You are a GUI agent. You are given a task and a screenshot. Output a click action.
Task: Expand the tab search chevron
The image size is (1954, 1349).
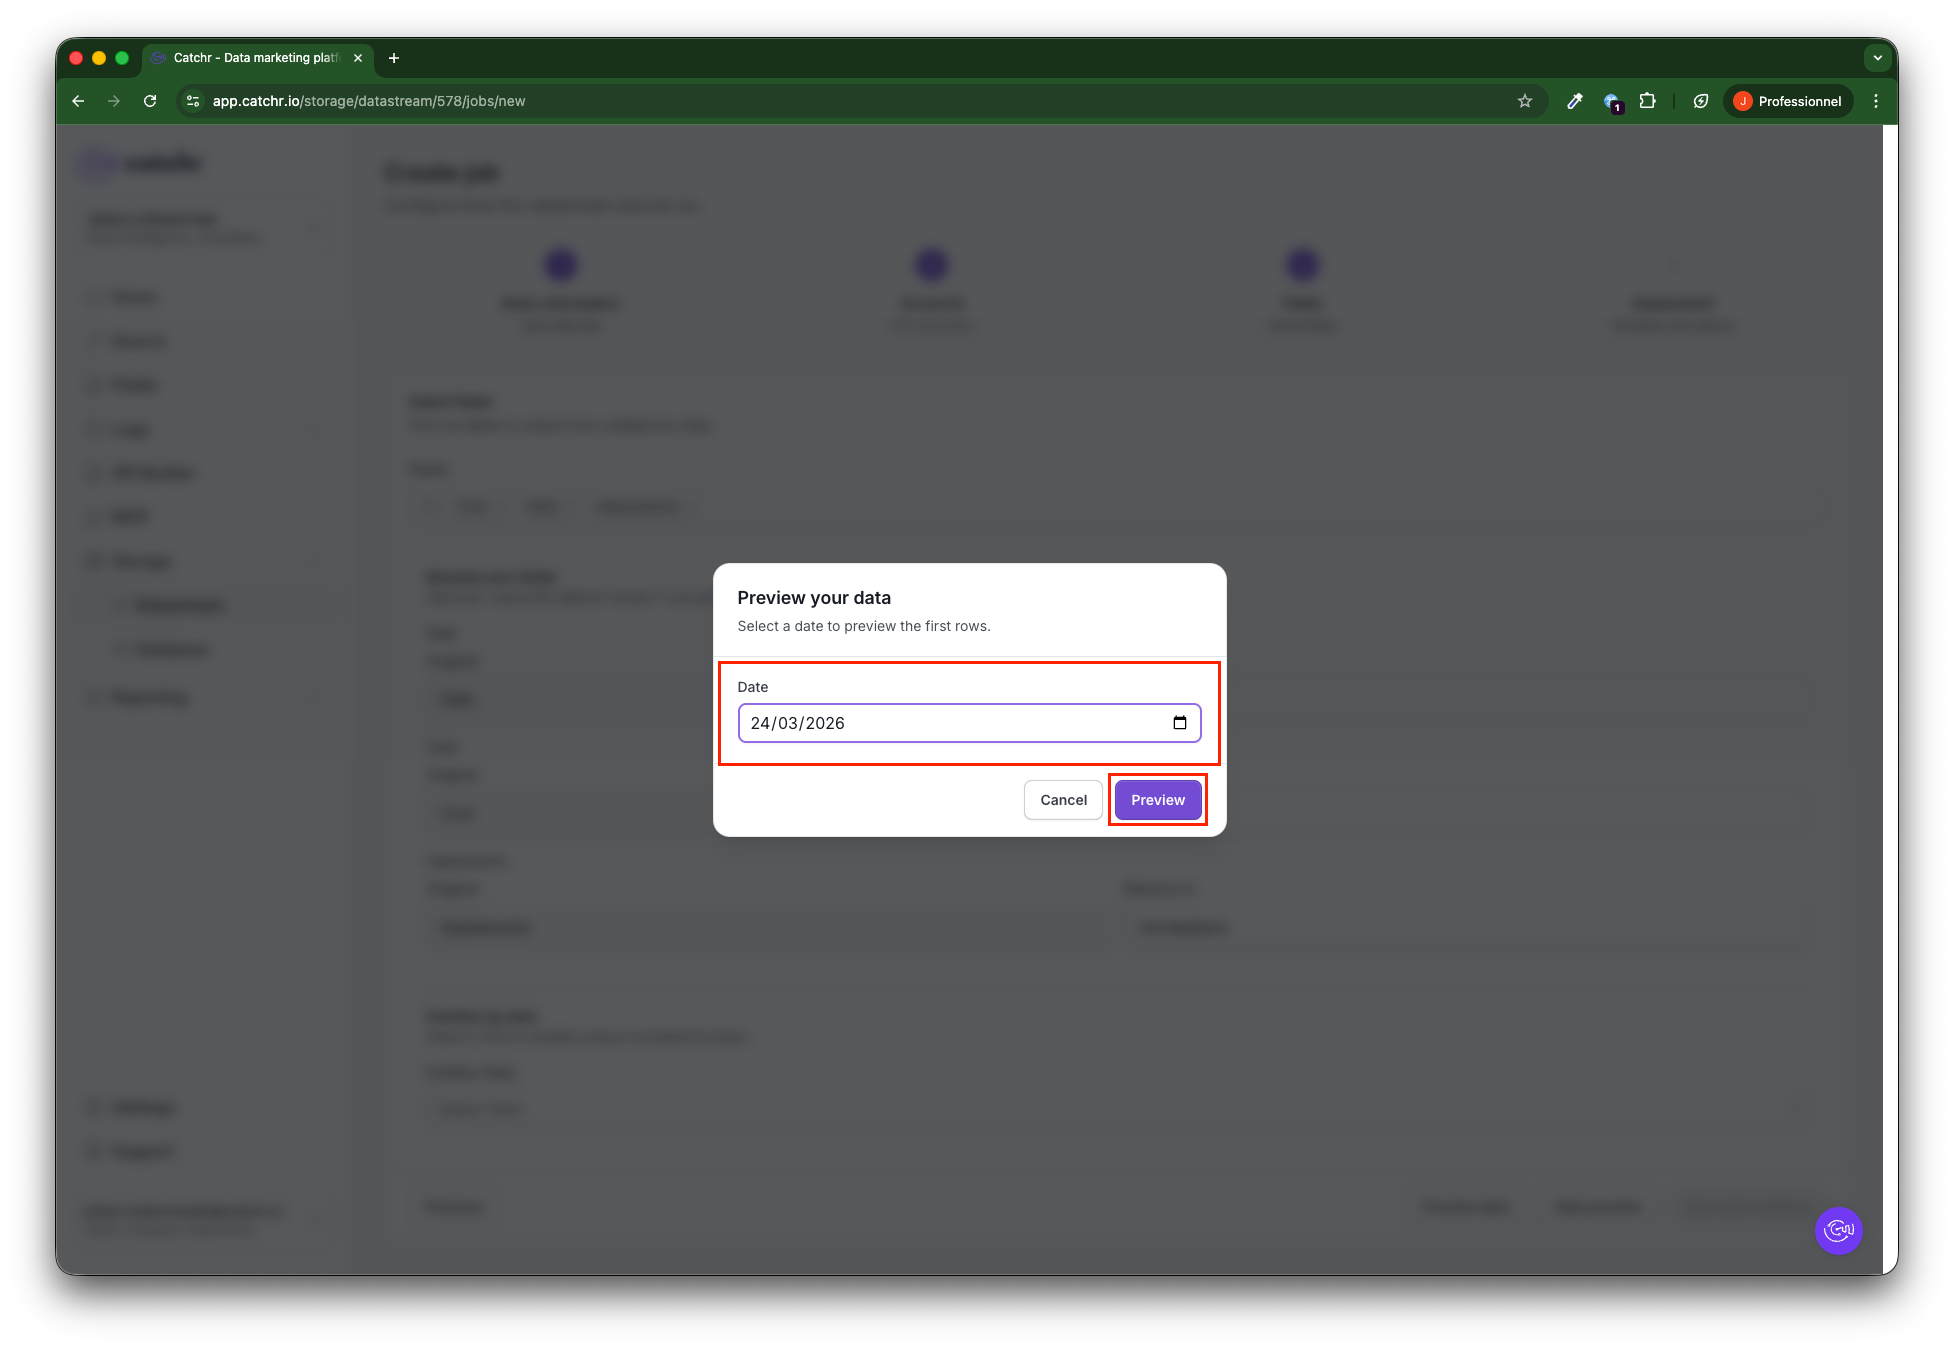pos(1877,58)
